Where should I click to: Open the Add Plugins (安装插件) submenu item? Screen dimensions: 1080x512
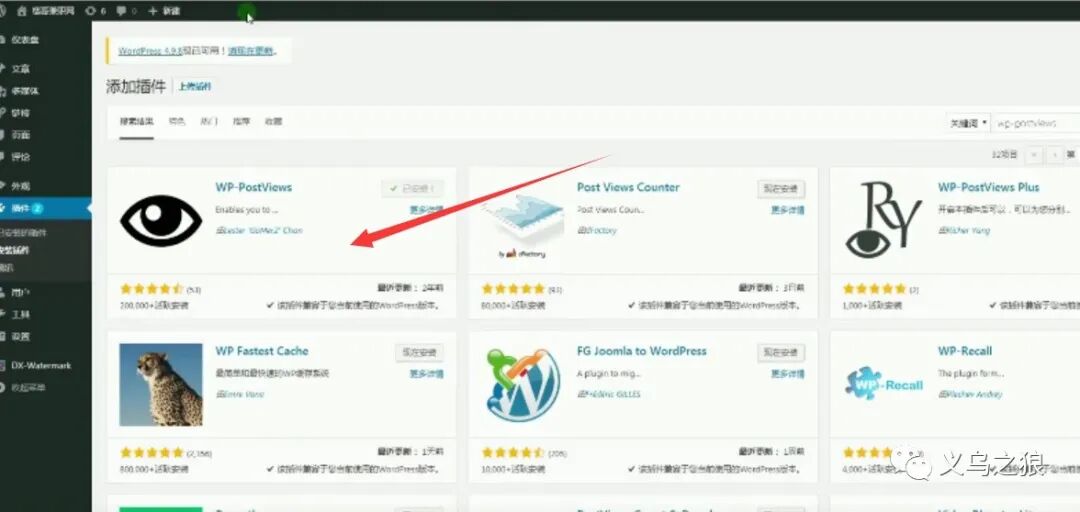click(15, 250)
